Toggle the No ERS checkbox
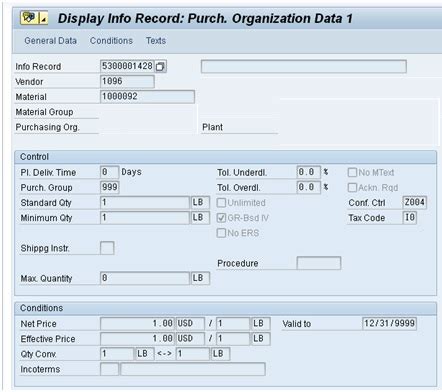This screenshot has height=392, width=442. tap(221, 233)
